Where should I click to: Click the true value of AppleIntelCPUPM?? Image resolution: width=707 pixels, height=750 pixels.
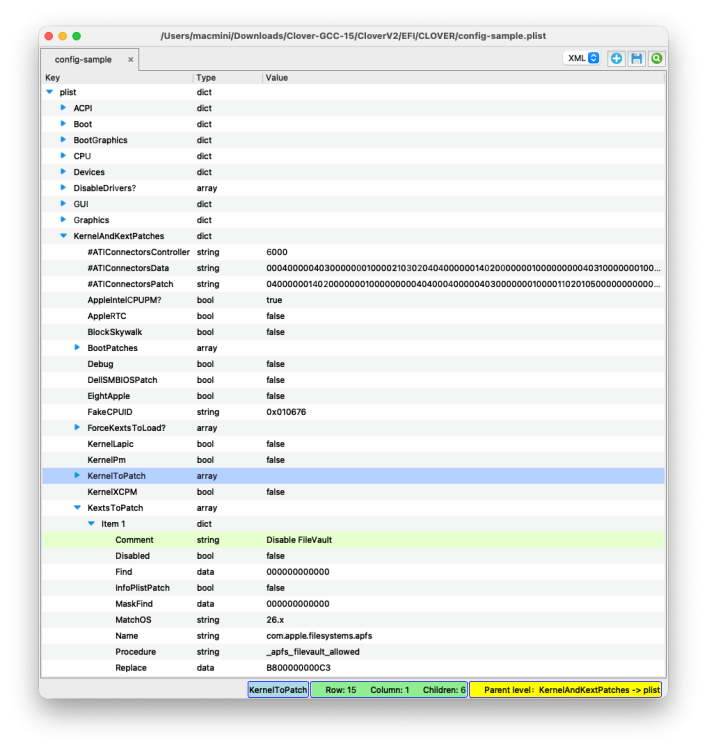274,300
